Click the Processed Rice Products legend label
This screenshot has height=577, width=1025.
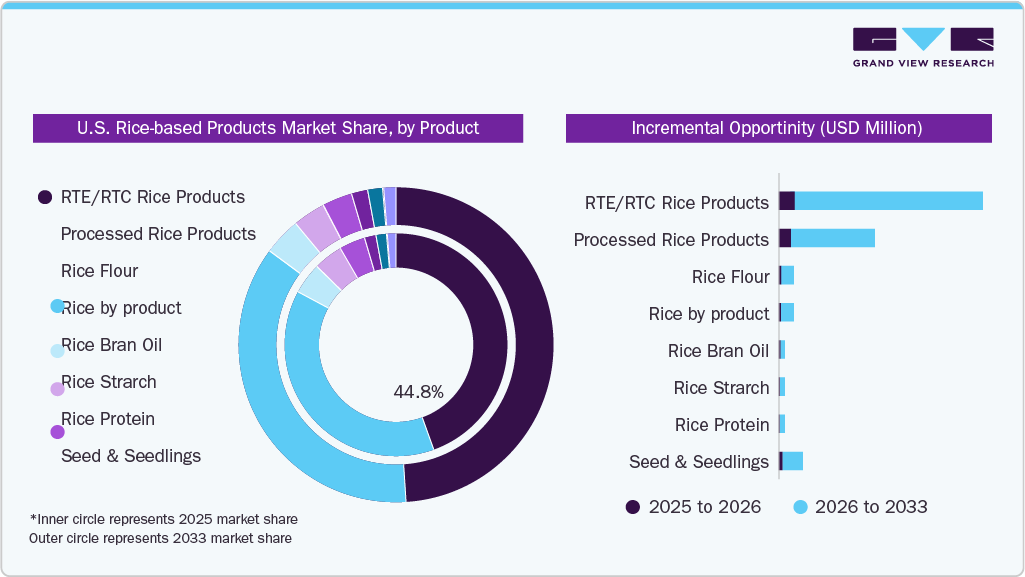[158, 234]
